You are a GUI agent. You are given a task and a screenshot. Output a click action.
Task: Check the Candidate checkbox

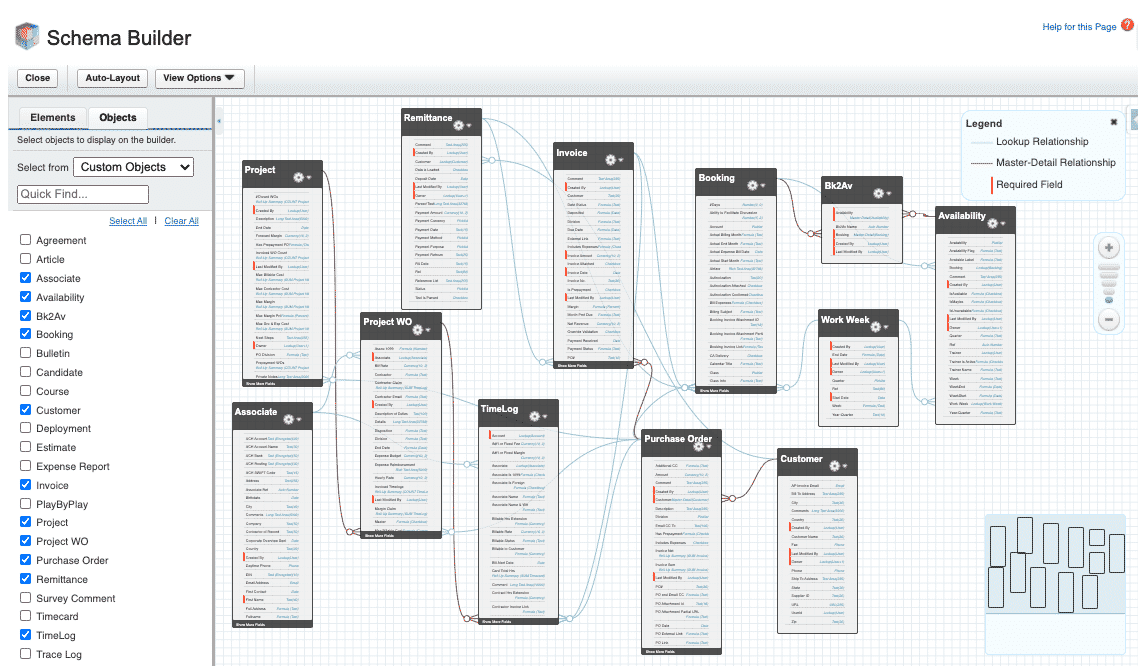[x=25, y=371]
